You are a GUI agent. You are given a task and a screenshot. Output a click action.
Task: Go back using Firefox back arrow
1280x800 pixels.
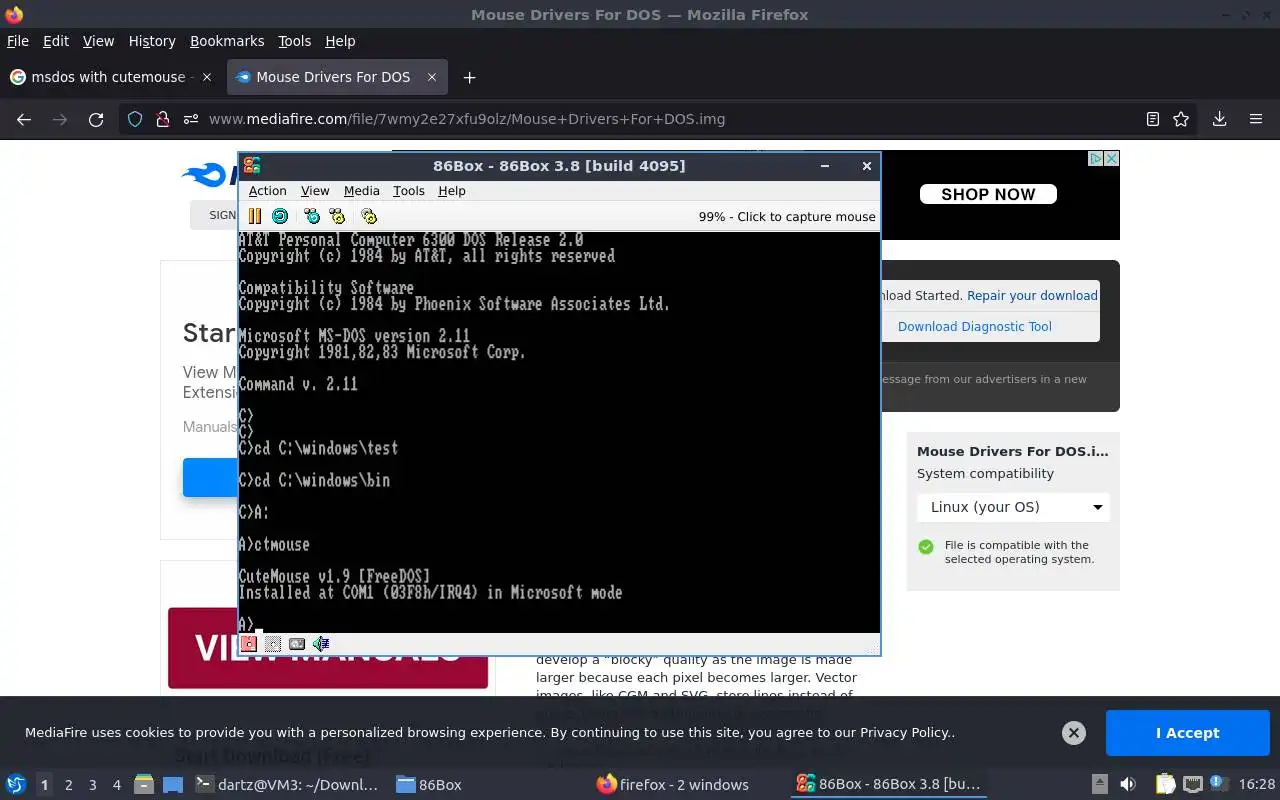point(24,119)
